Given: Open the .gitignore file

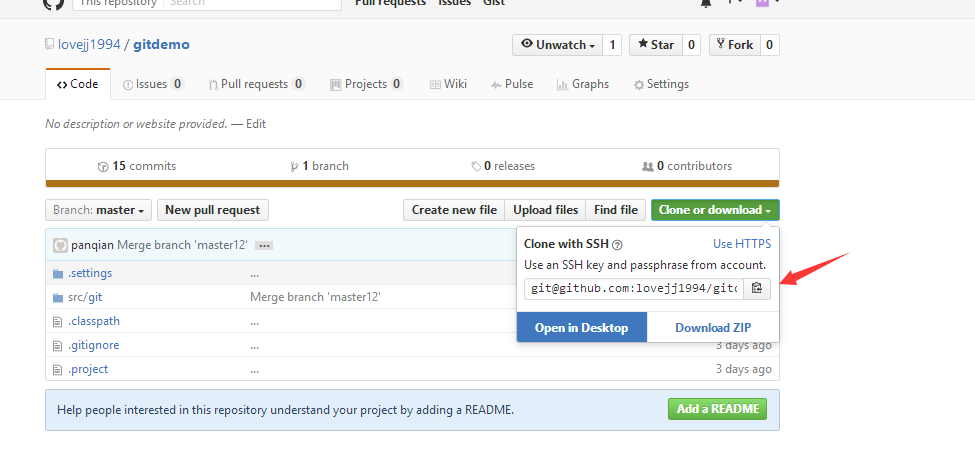Looking at the screenshot, I should point(93,345).
